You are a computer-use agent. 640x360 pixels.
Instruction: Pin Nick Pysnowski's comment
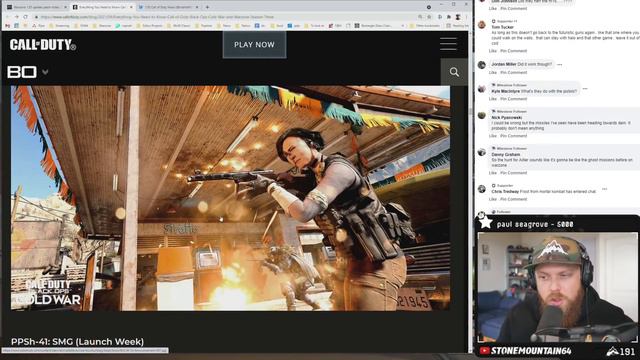pyautogui.click(x=513, y=136)
